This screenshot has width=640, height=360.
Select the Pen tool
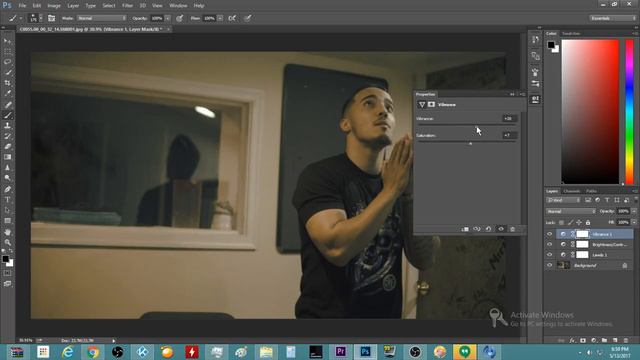click(x=7, y=189)
